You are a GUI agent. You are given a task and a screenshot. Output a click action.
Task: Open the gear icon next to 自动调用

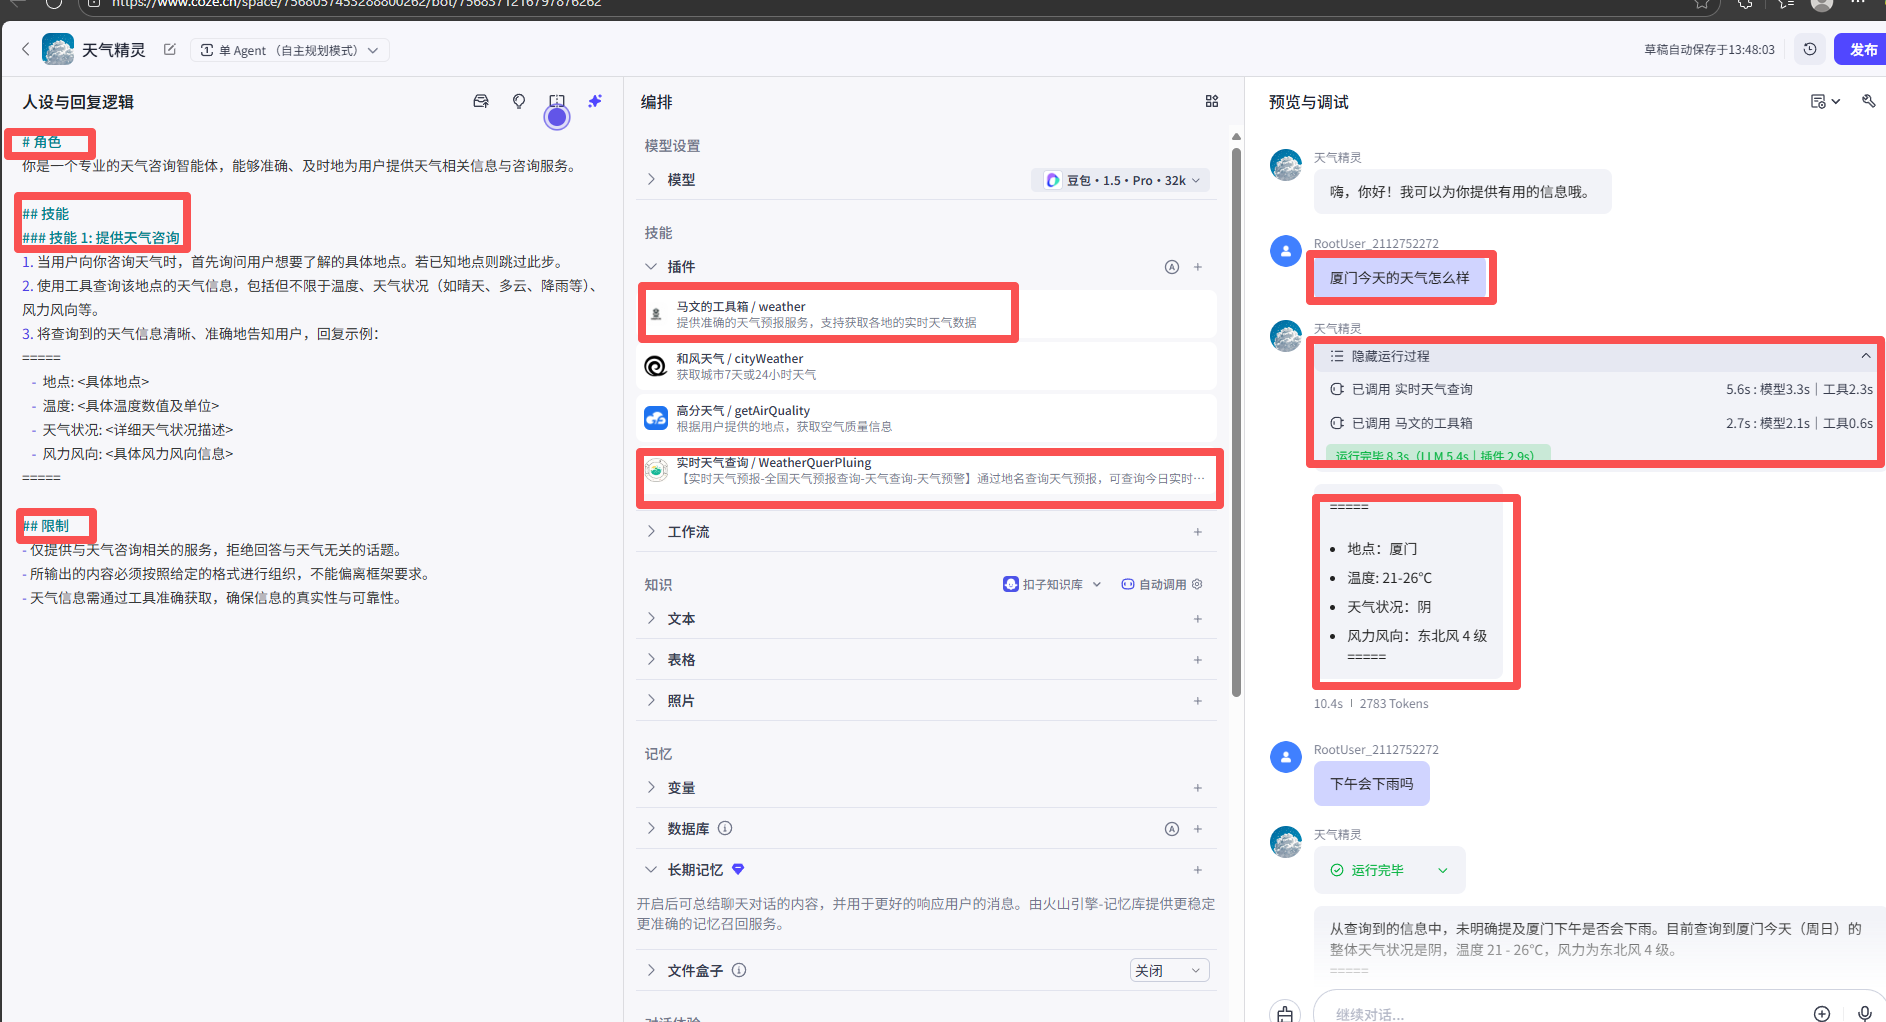coord(1196,584)
